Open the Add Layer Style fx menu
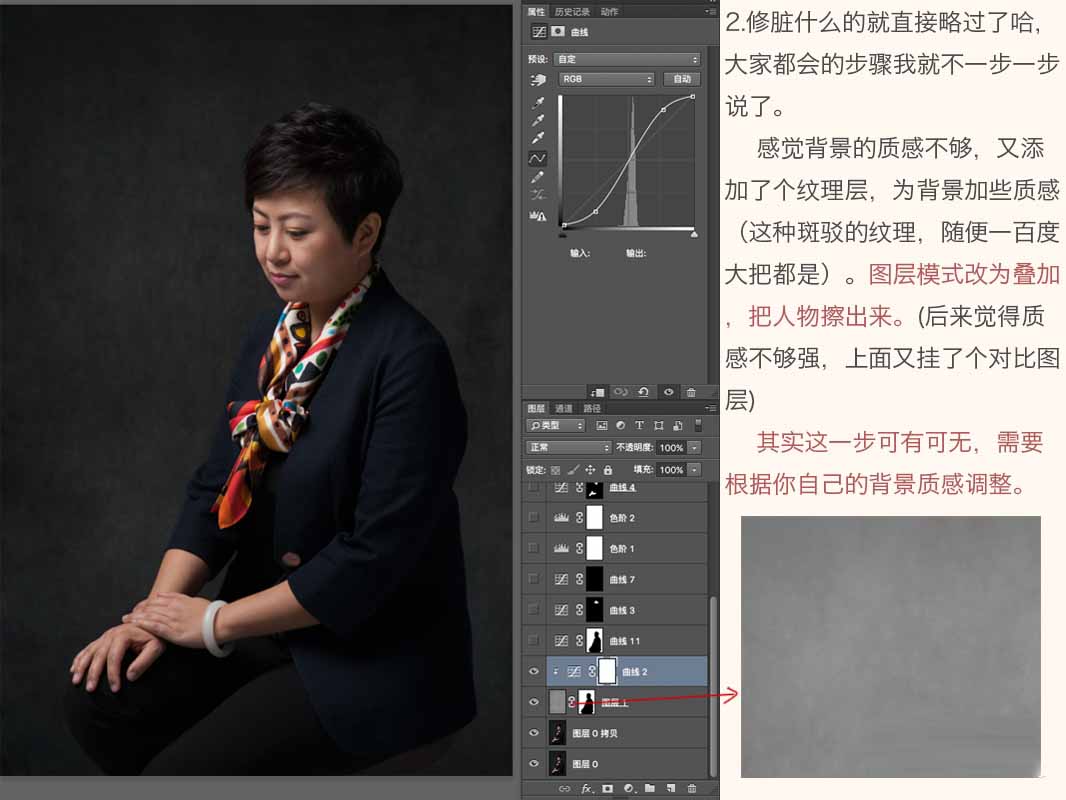Viewport: 1066px width, 800px height. [x=587, y=788]
